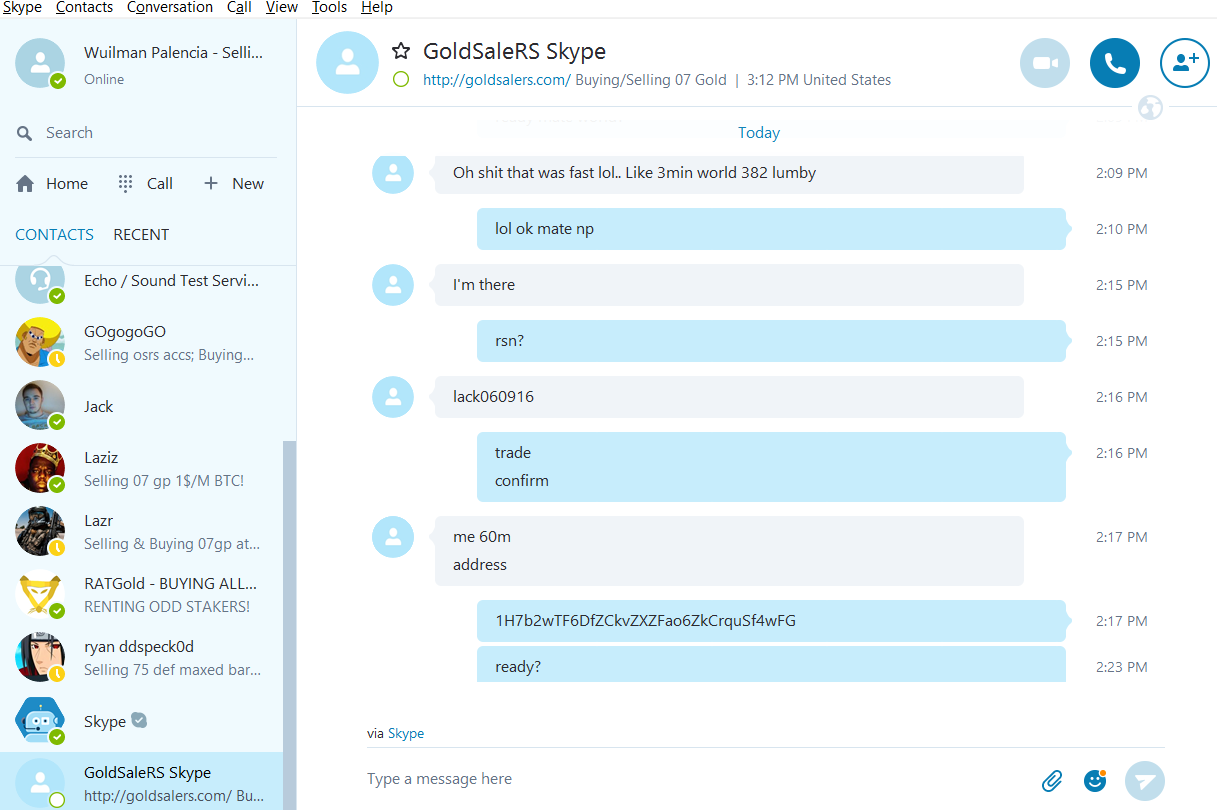Click sender avatar beside 'me 60m'
The width and height of the screenshot is (1217, 810).
point(393,537)
